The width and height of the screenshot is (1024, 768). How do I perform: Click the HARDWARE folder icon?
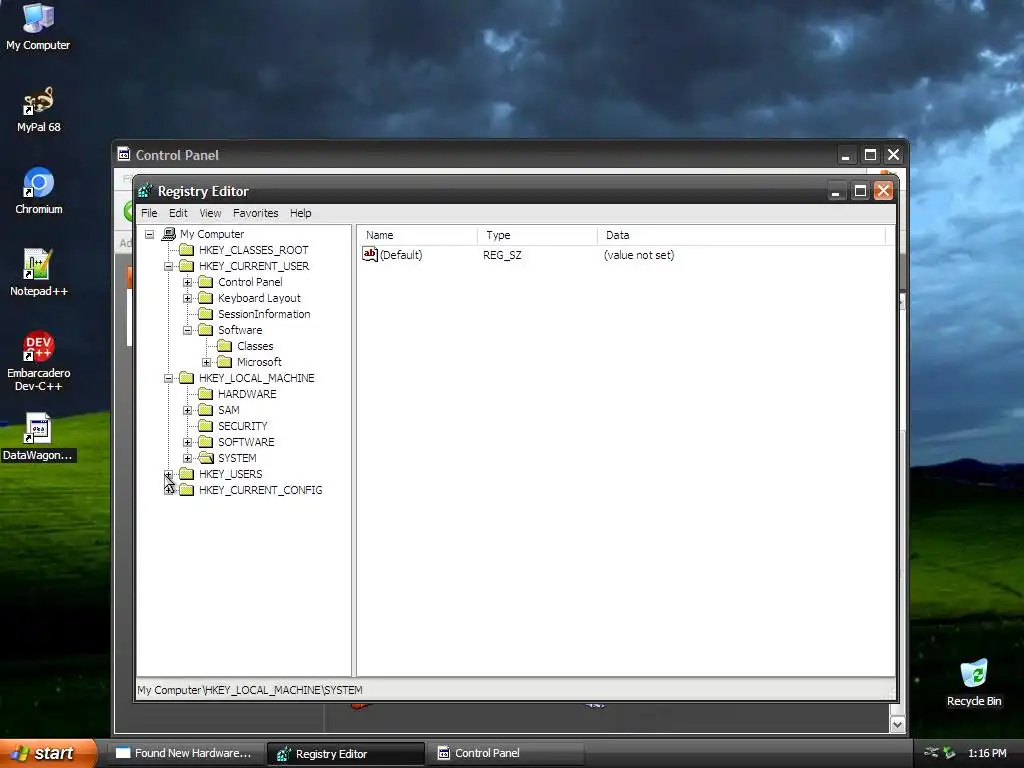click(x=206, y=394)
